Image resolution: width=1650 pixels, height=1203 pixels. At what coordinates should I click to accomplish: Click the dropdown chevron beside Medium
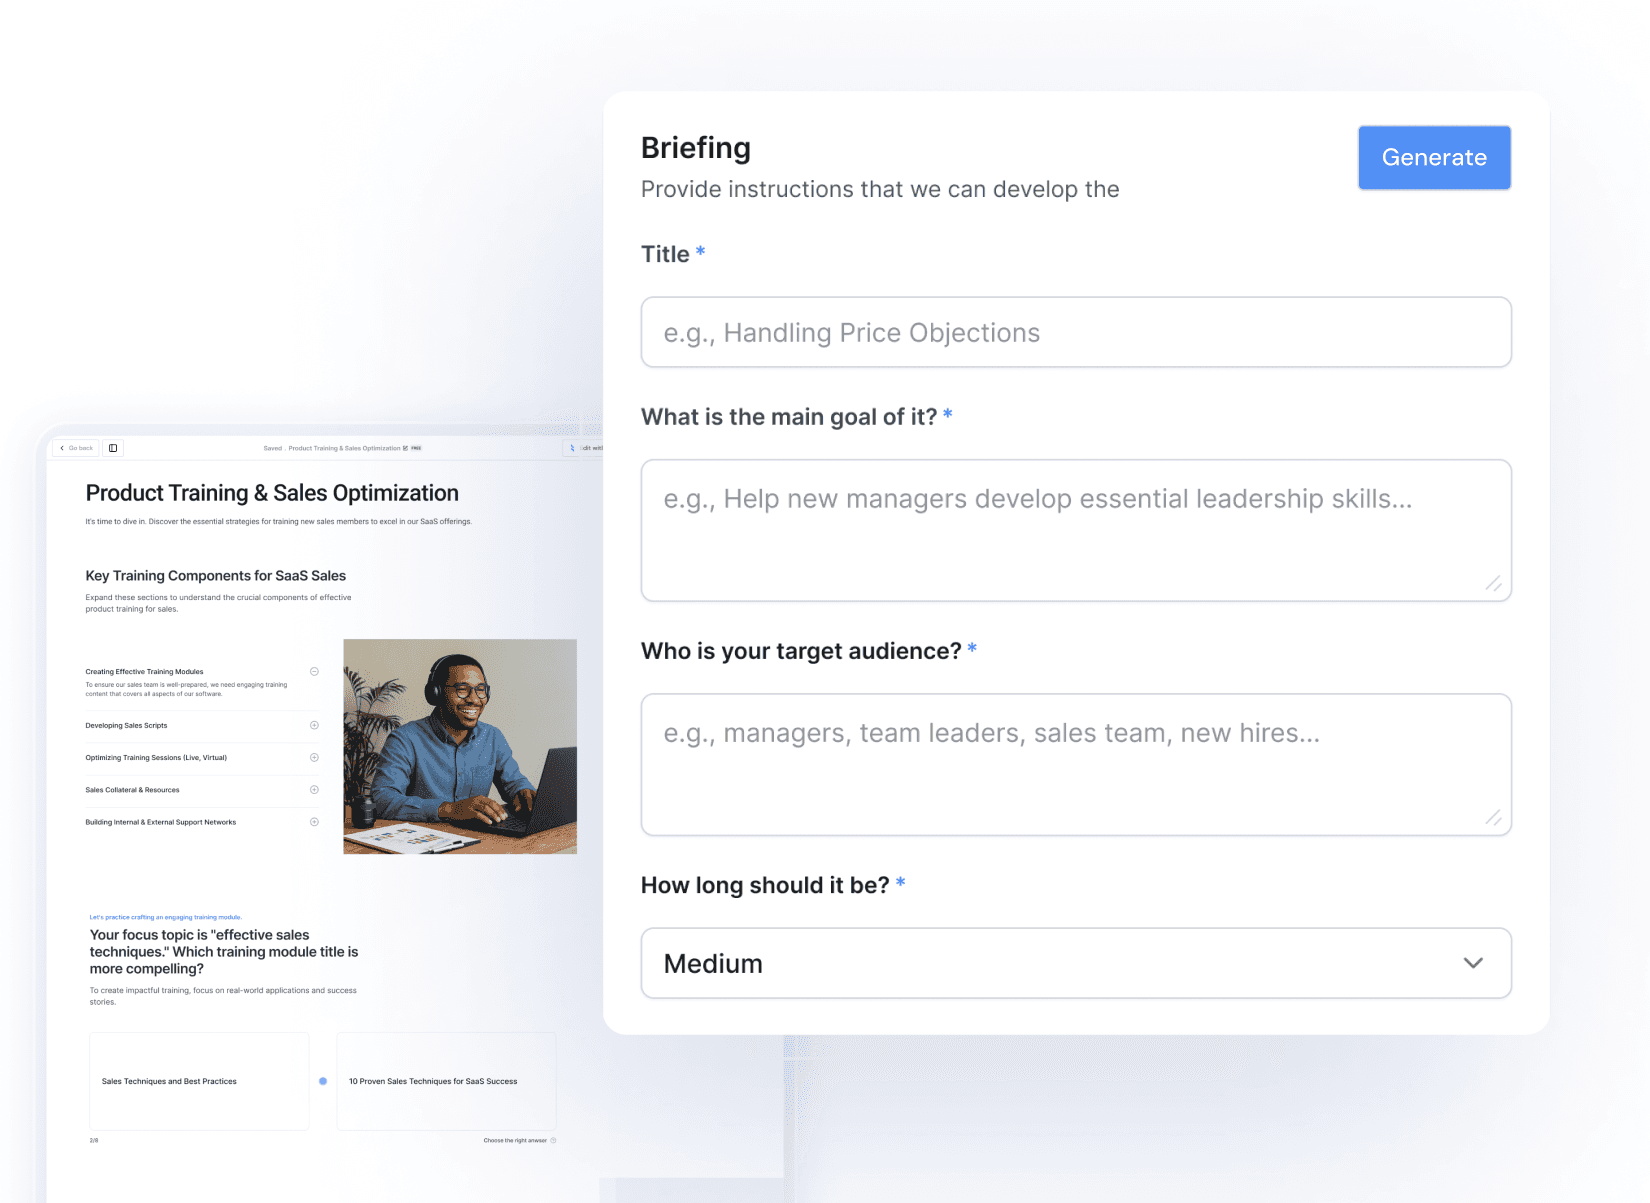[1473, 963]
